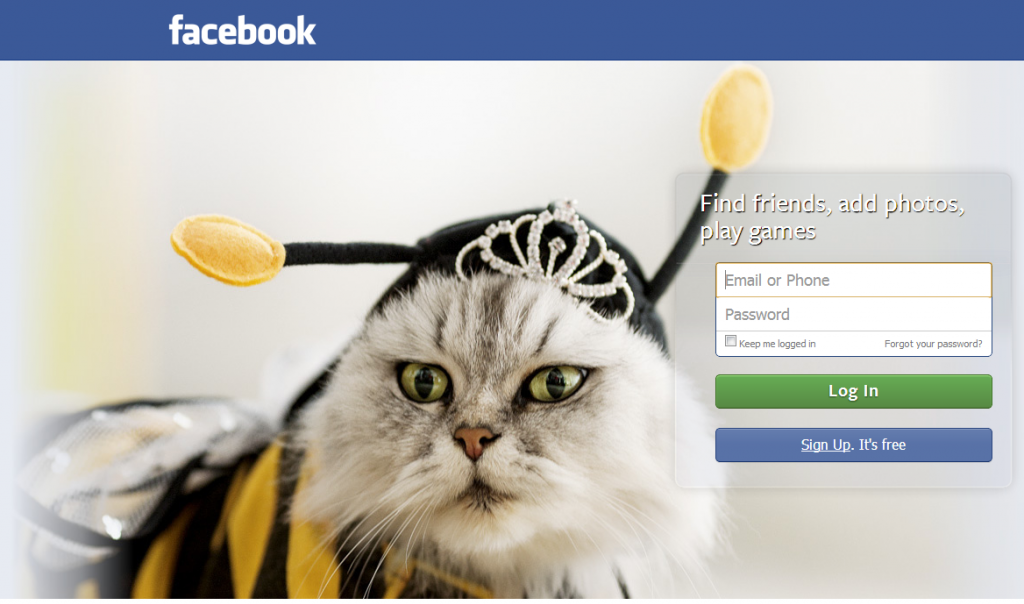
Task: Select the Password input field
Action: point(854,315)
